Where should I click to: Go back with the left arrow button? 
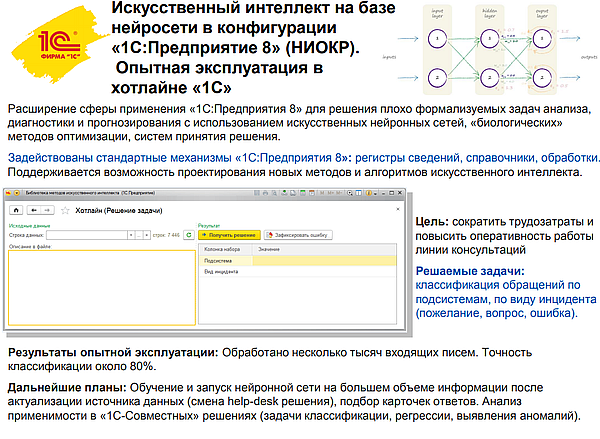tap(34, 210)
